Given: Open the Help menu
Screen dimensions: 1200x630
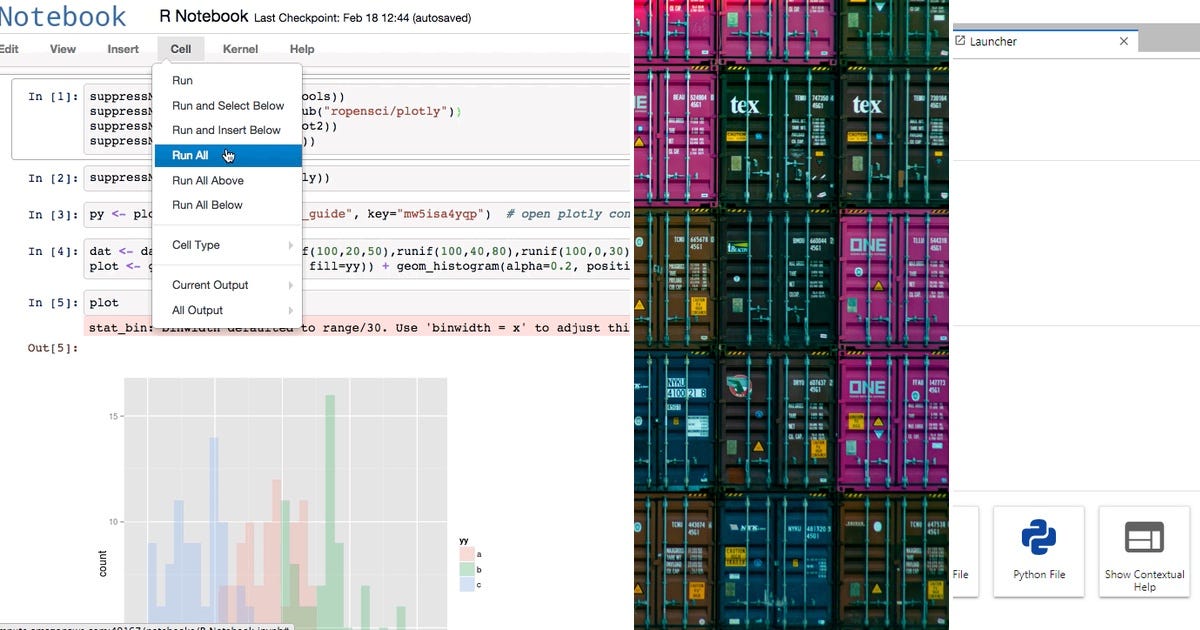Looking at the screenshot, I should tap(302, 48).
